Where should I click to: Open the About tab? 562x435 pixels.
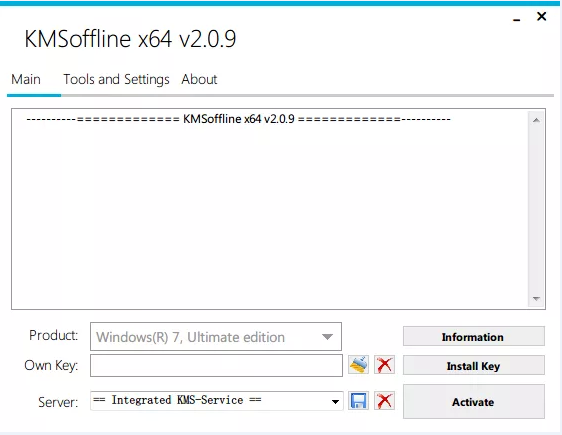coord(199,79)
